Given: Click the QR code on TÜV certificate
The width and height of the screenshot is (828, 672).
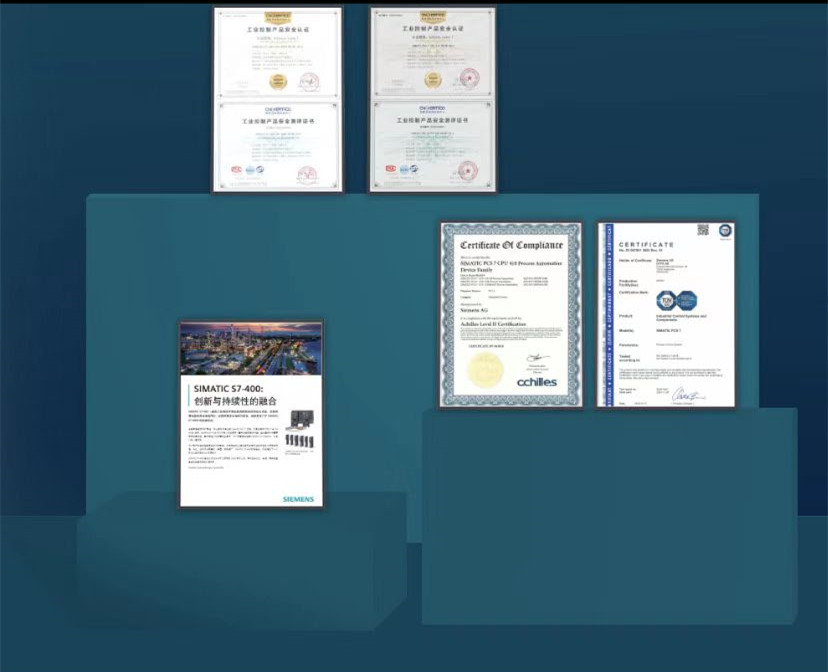Looking at the screenshot, I should click(703, 231).
